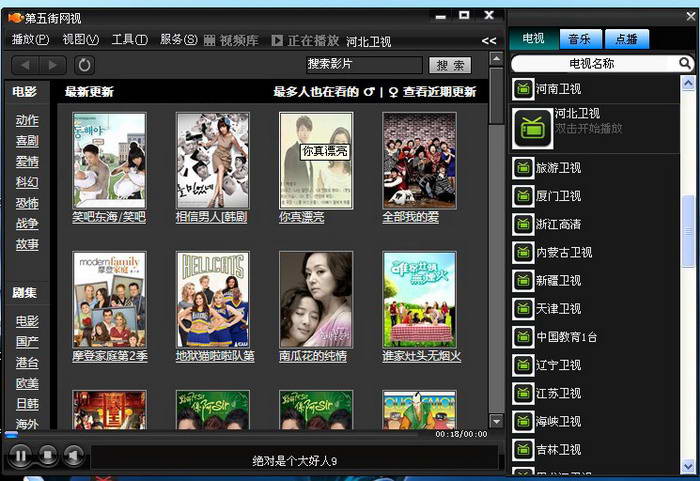Open the 科幻 movie category

[x=27, y=182]
